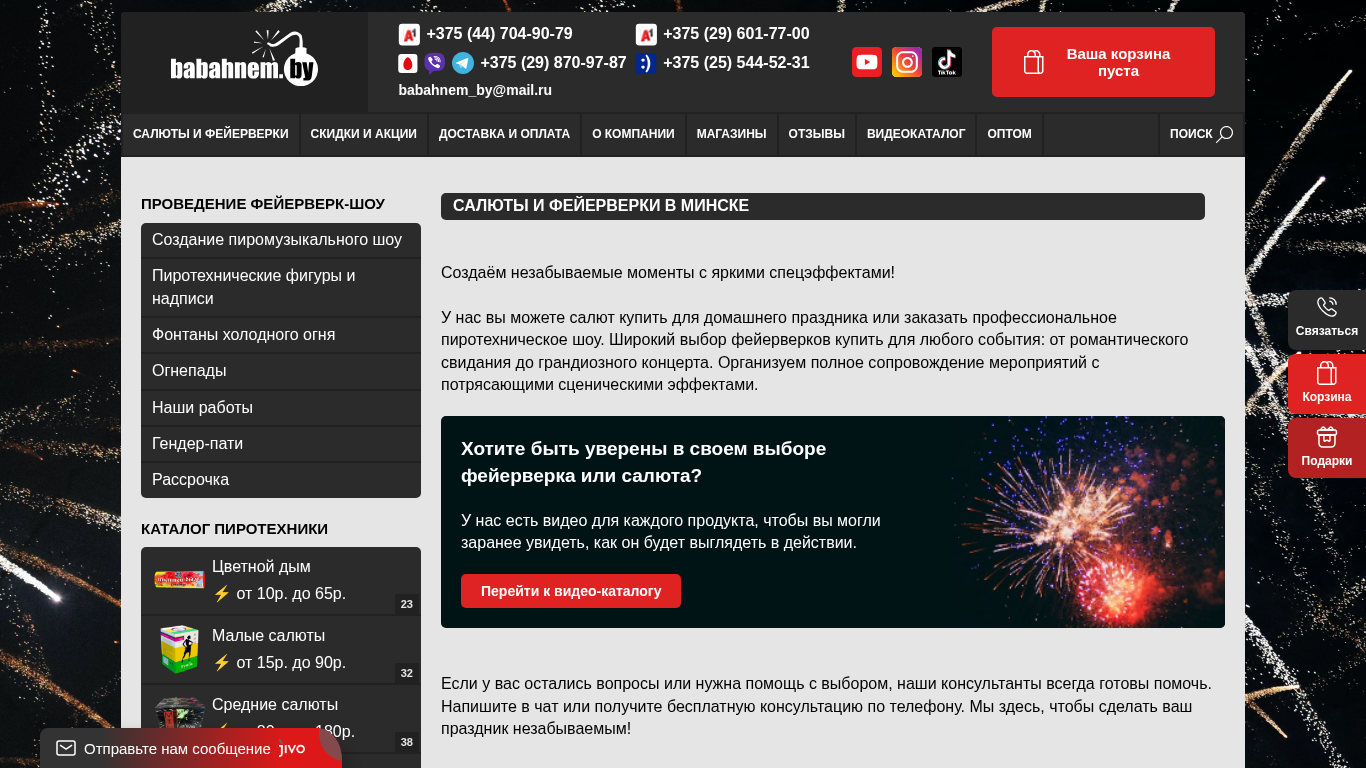Screen dimensions: 1366x768
Task: Click the Проведение фейерверк-шоу heading
Action: tap(263, 204)
